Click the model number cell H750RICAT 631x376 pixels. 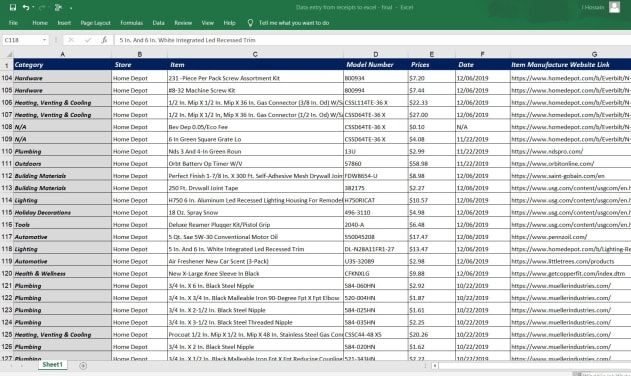[376, 200]
